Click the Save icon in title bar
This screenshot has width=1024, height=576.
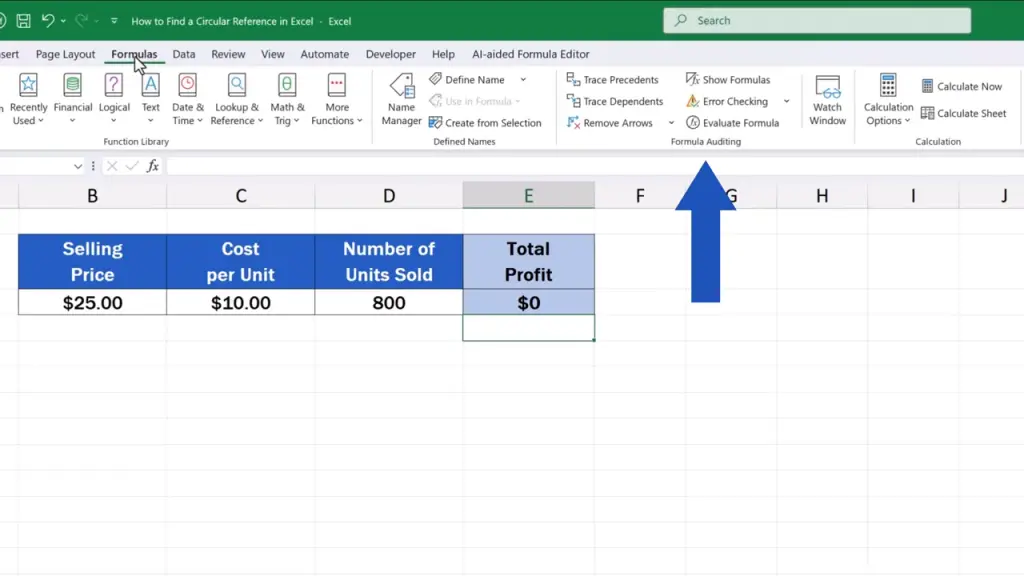click(23, 21)
